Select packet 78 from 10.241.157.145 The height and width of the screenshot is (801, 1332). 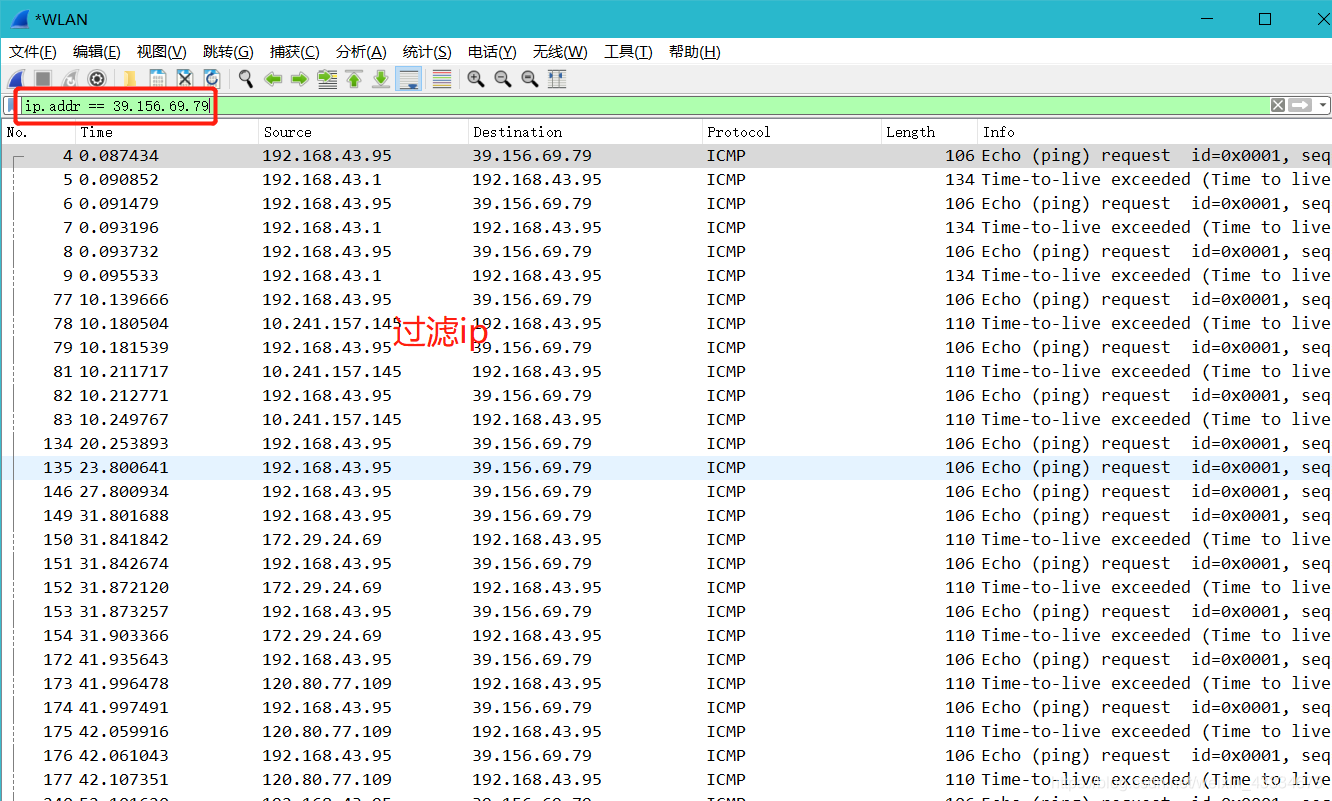[x=666, y=324]
